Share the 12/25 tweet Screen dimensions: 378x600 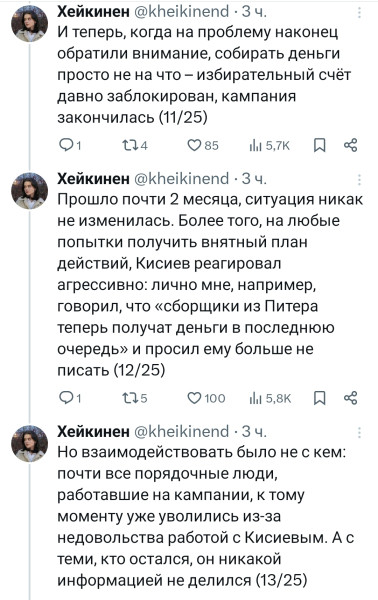350,398
